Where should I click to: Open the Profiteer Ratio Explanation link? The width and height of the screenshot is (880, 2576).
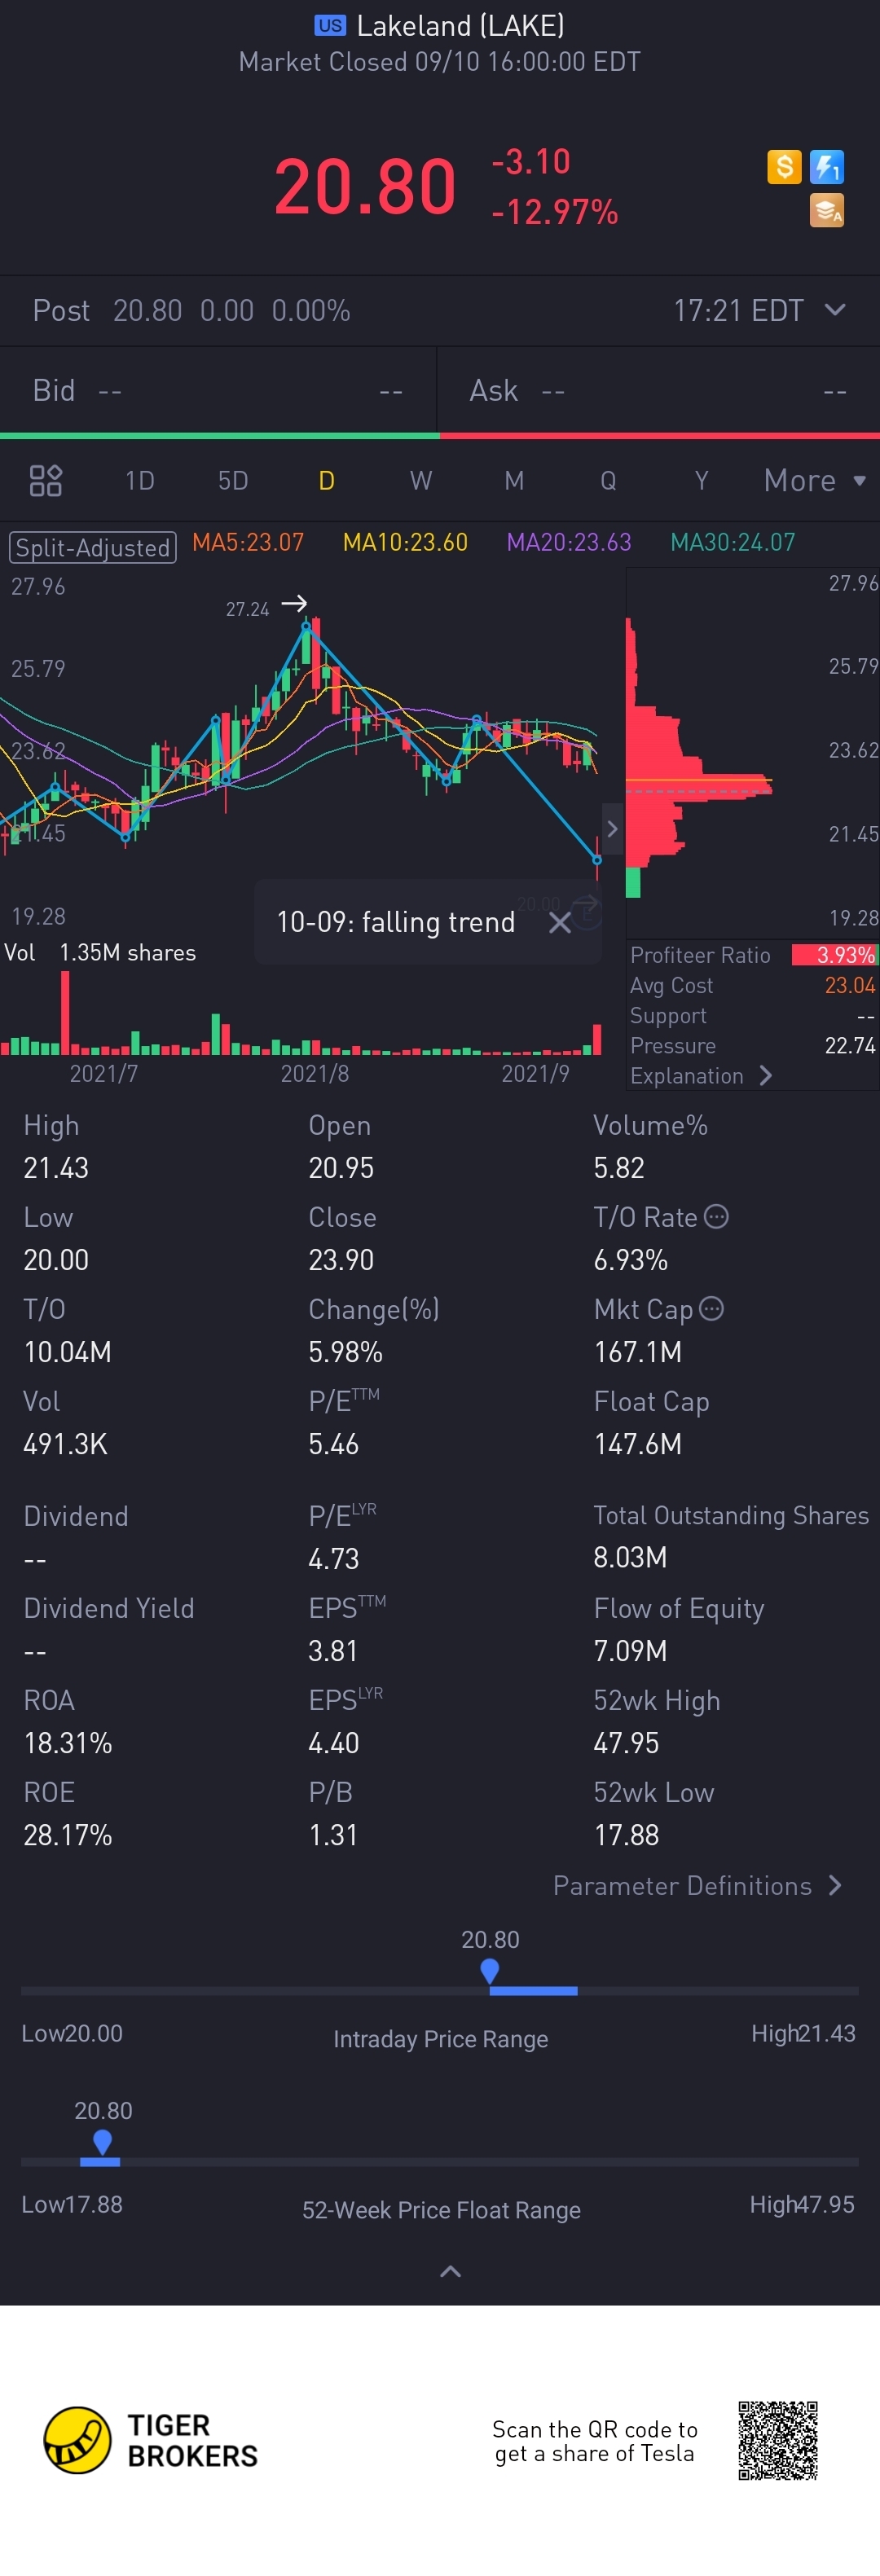click(x=701, y=1076)
